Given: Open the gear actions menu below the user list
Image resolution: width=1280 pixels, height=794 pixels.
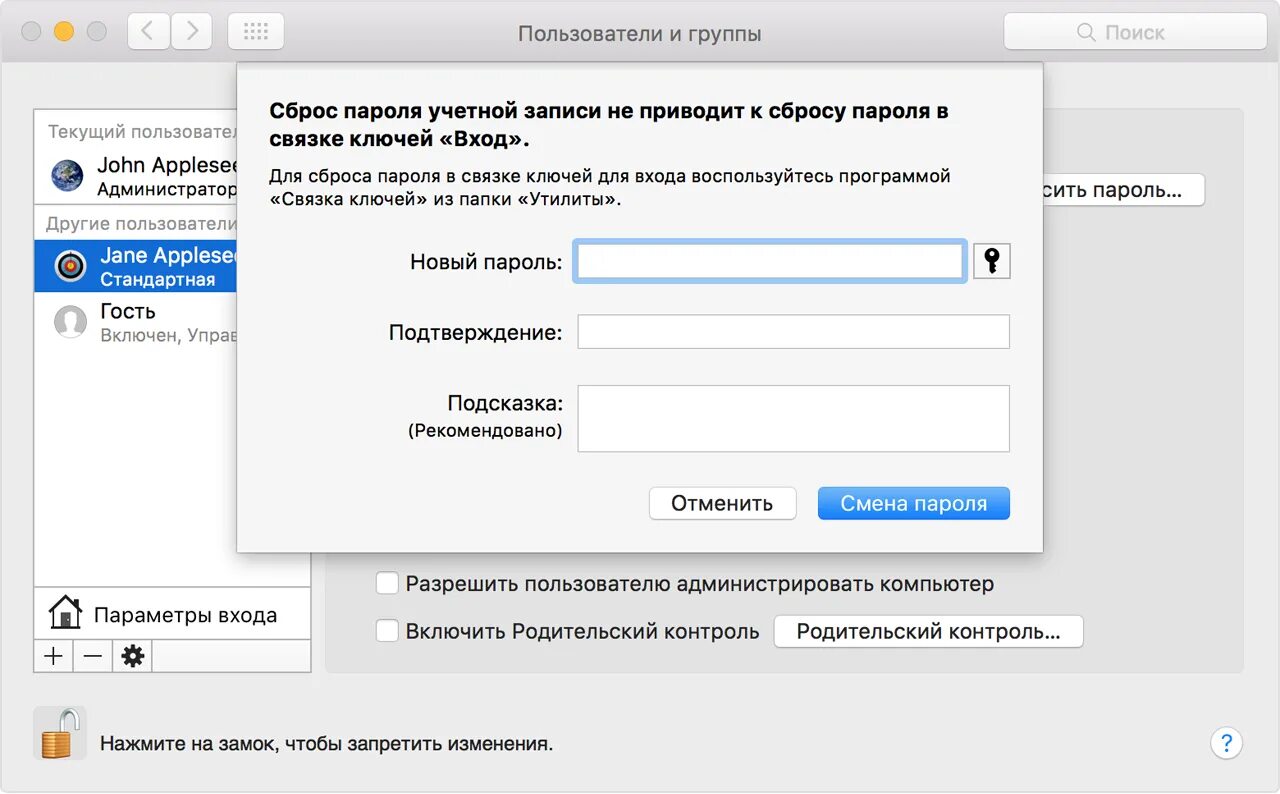Looking at the screenshot, I should coord(132,656).
